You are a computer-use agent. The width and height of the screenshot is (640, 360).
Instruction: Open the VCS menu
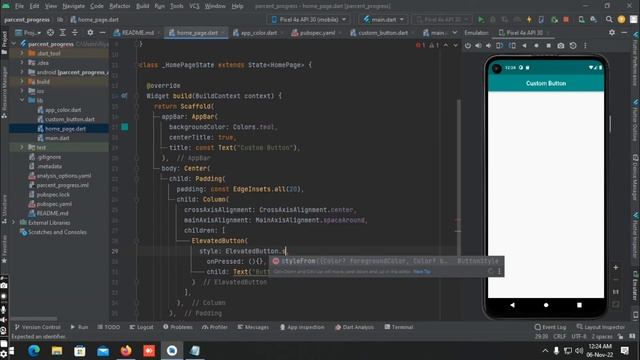tap(194, 6)
